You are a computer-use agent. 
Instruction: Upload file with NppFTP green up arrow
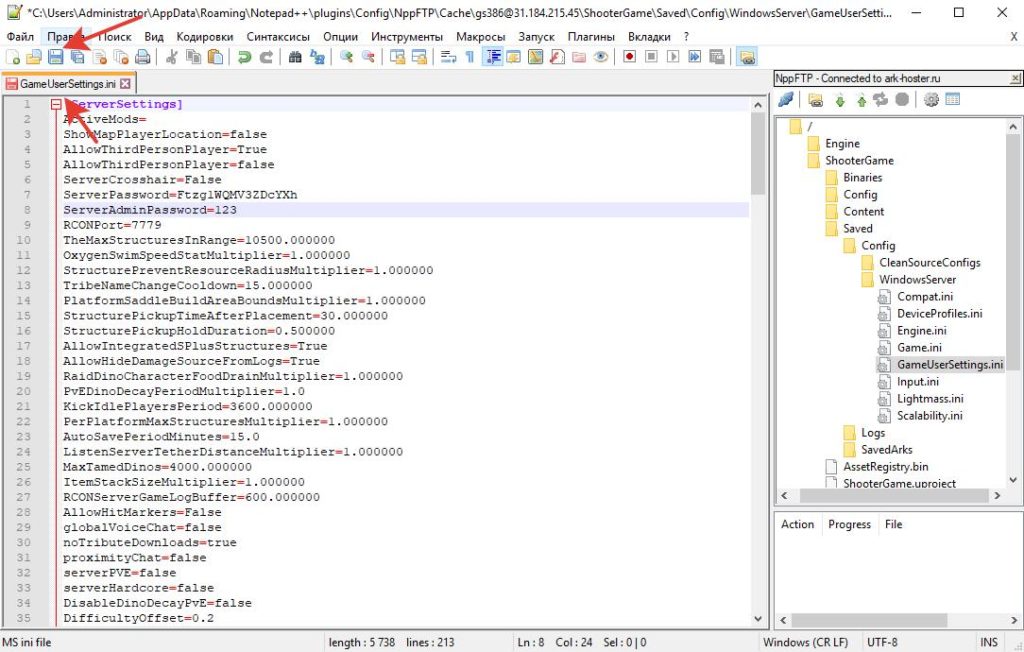[861, 100]
